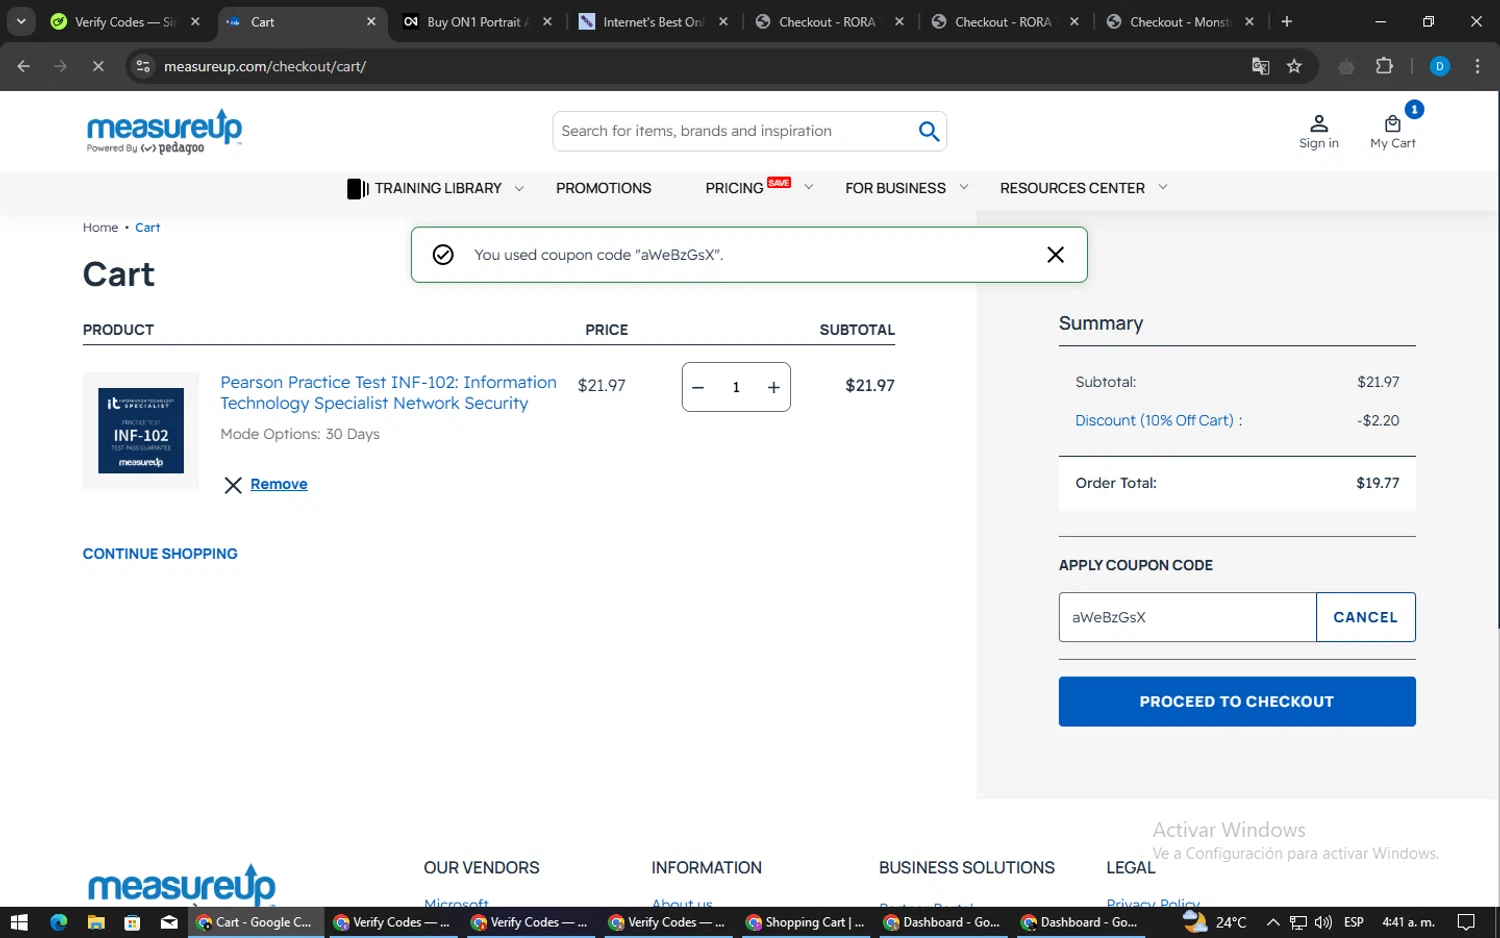Image resolution: width=1500 pixels, height=938 pixels.
Task: Open the For Business menu
Action: 895,188
